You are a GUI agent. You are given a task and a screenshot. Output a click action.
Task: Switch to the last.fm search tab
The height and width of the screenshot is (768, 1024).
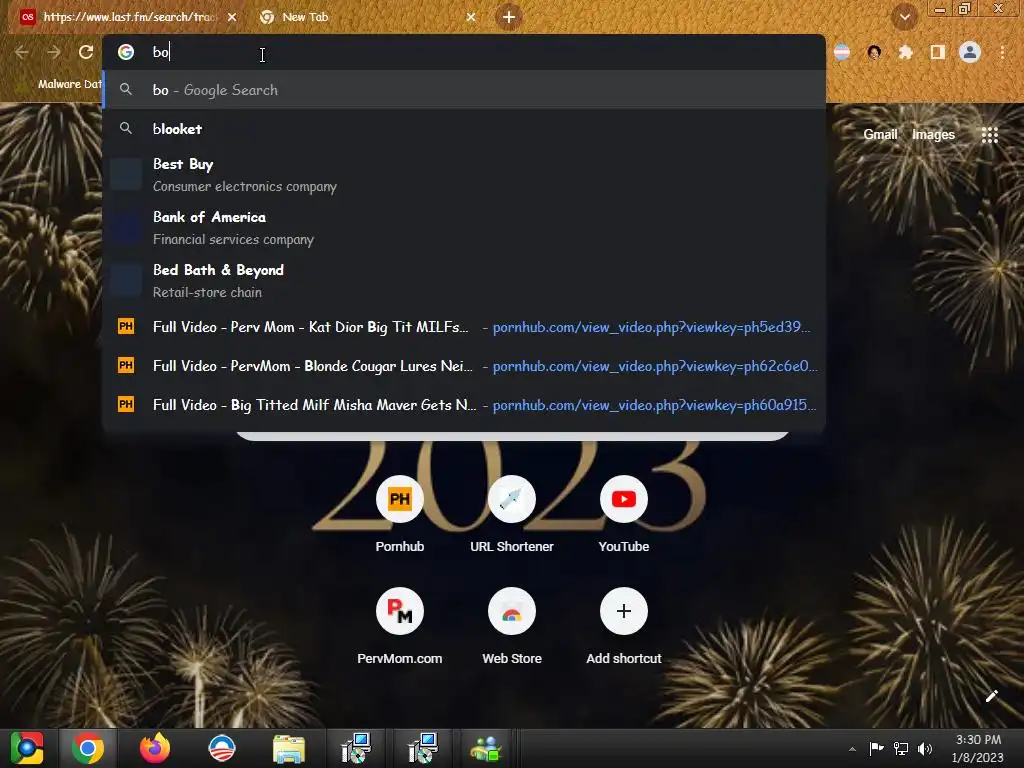pyautogui.click(x=128, y=17)
